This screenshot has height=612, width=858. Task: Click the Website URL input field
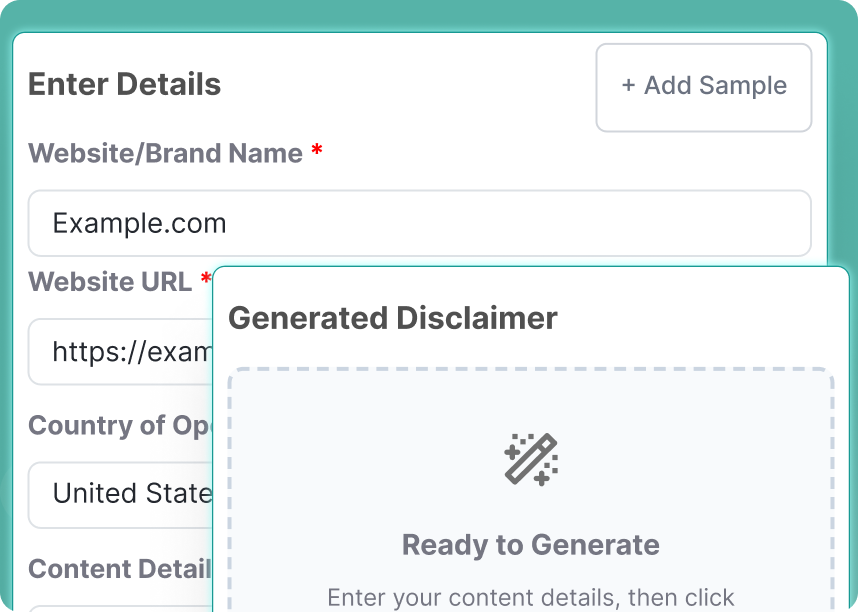pos(120,352)
